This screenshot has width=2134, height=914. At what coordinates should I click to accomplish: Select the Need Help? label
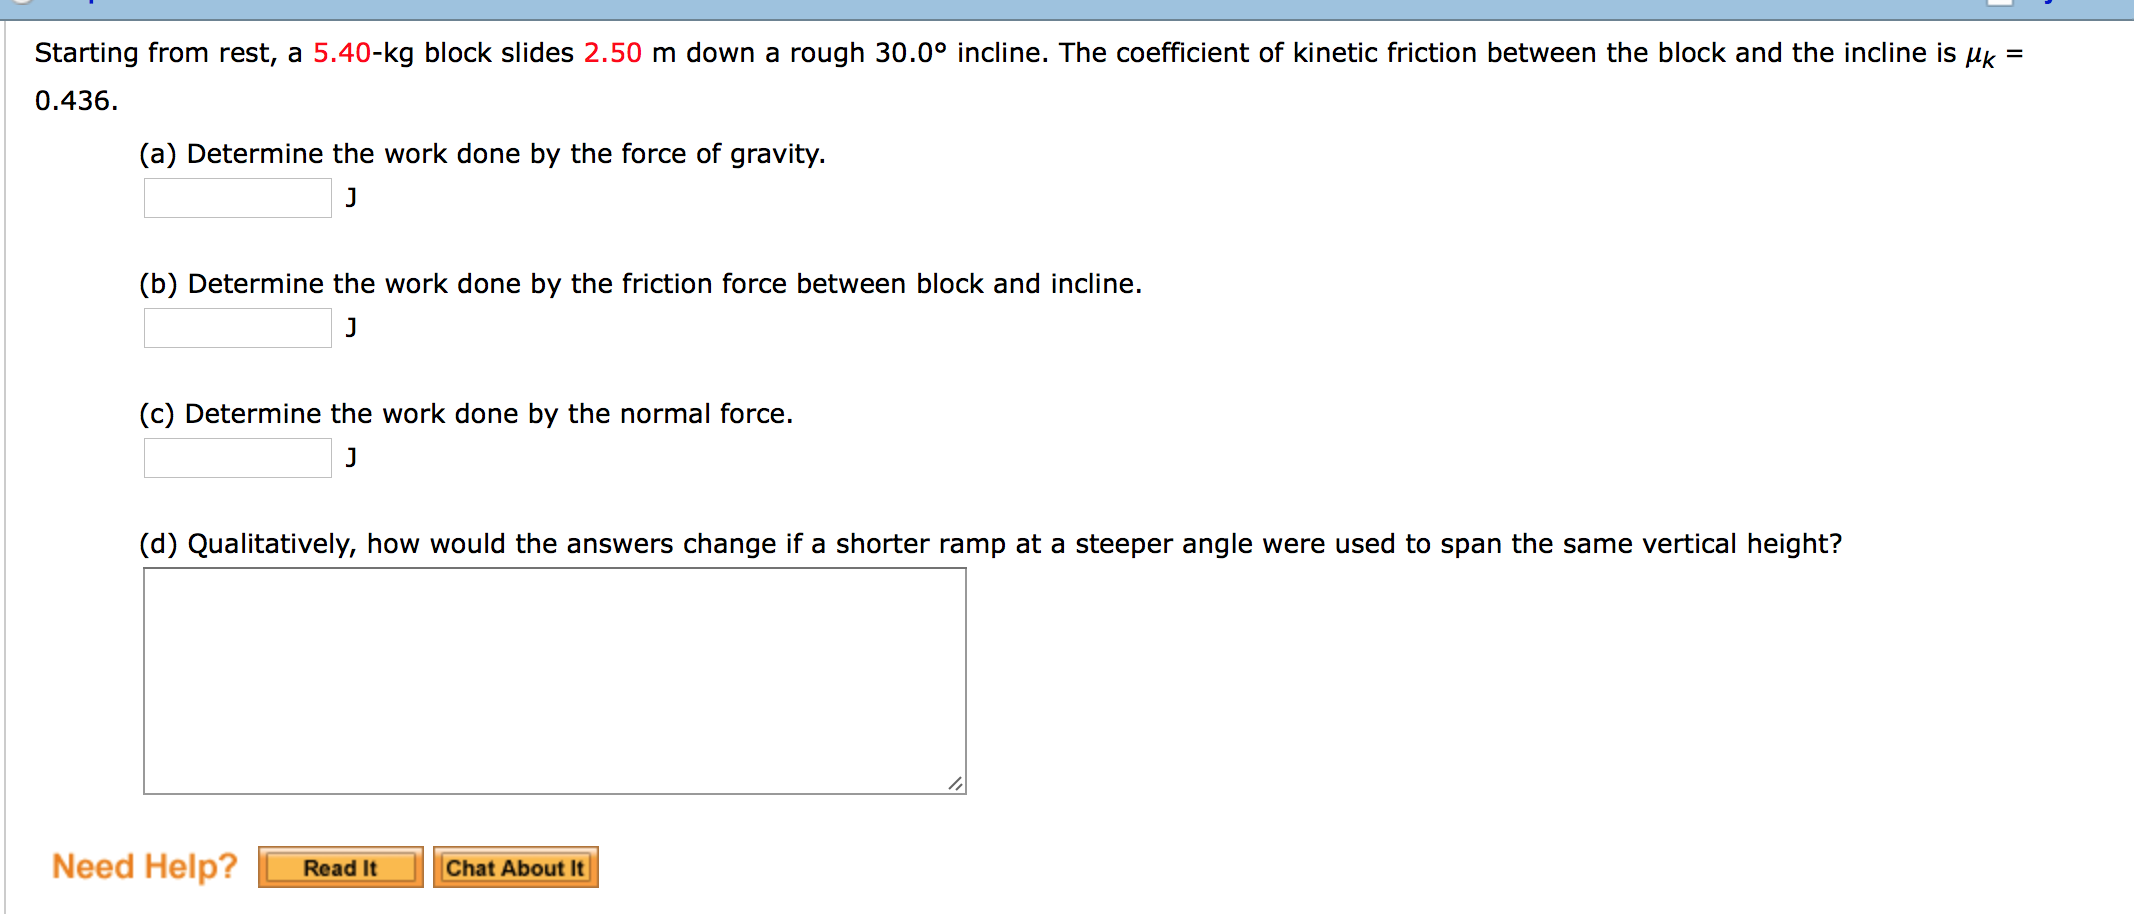[144, 866]
